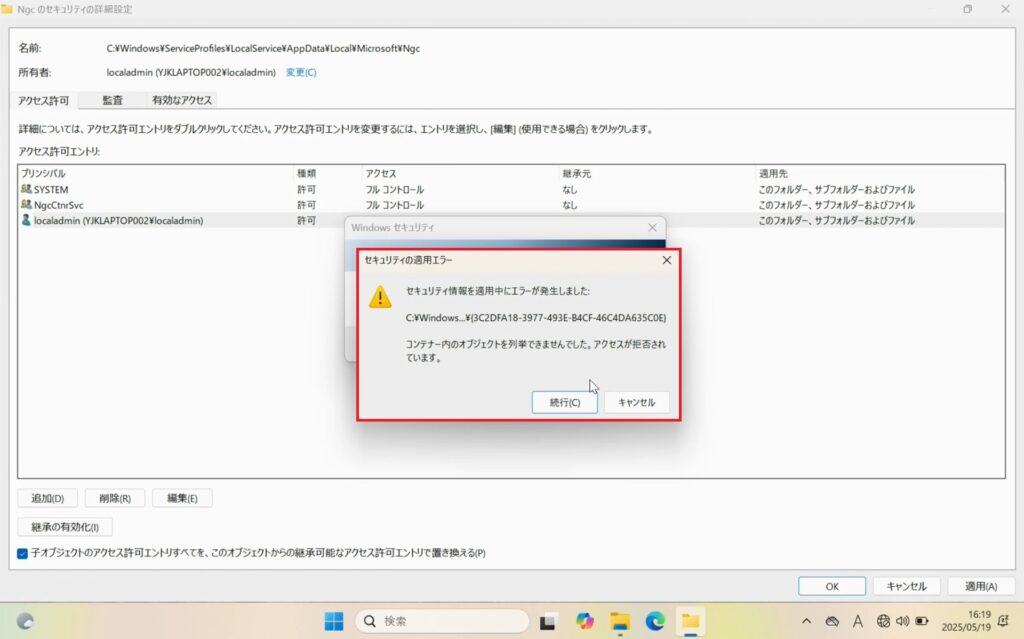This screenshot has width=1024, height=639.
Task: Click the yellow warning icon in error dialog
Action: (380, 297)
